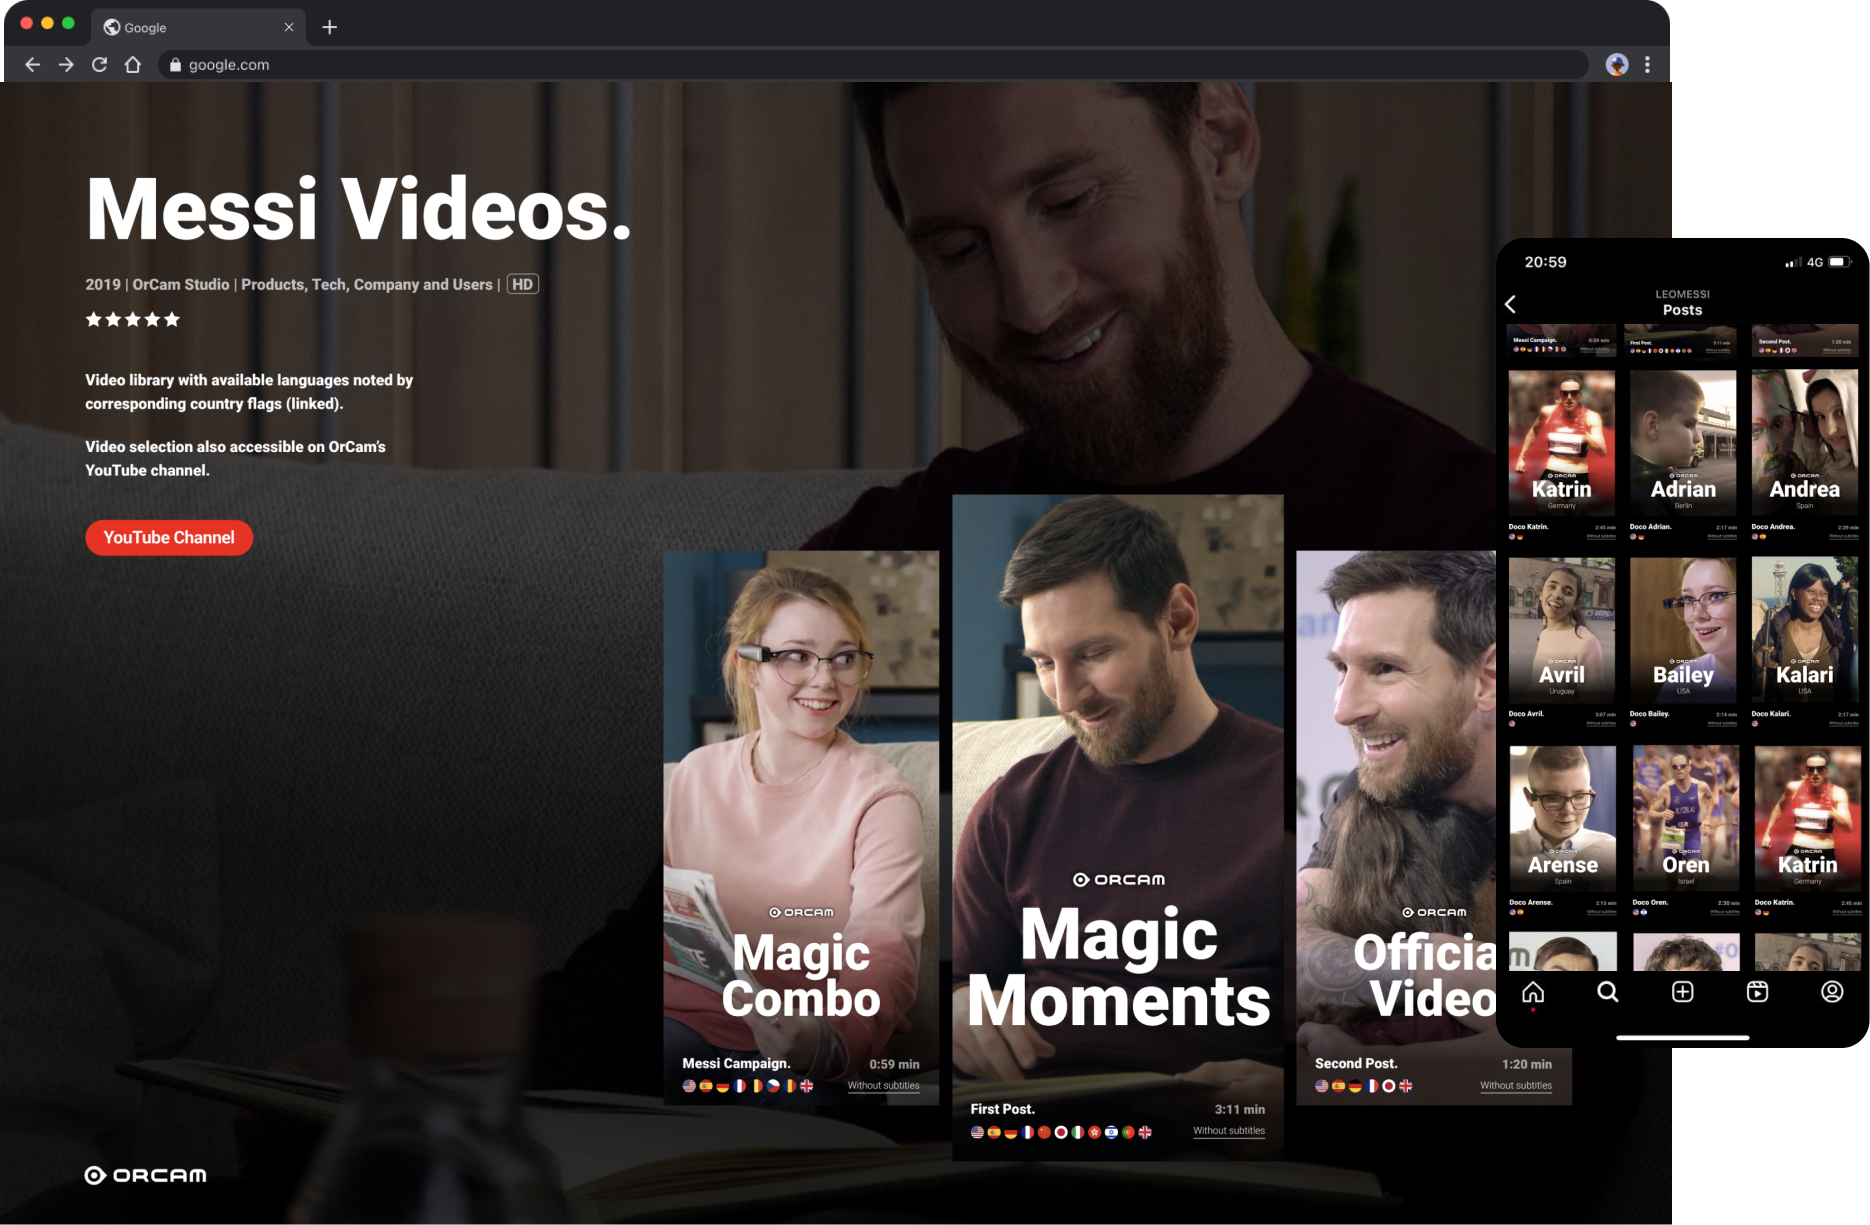
Task: Open the Avril post on phone
Action: click(x=1562, y=630)
